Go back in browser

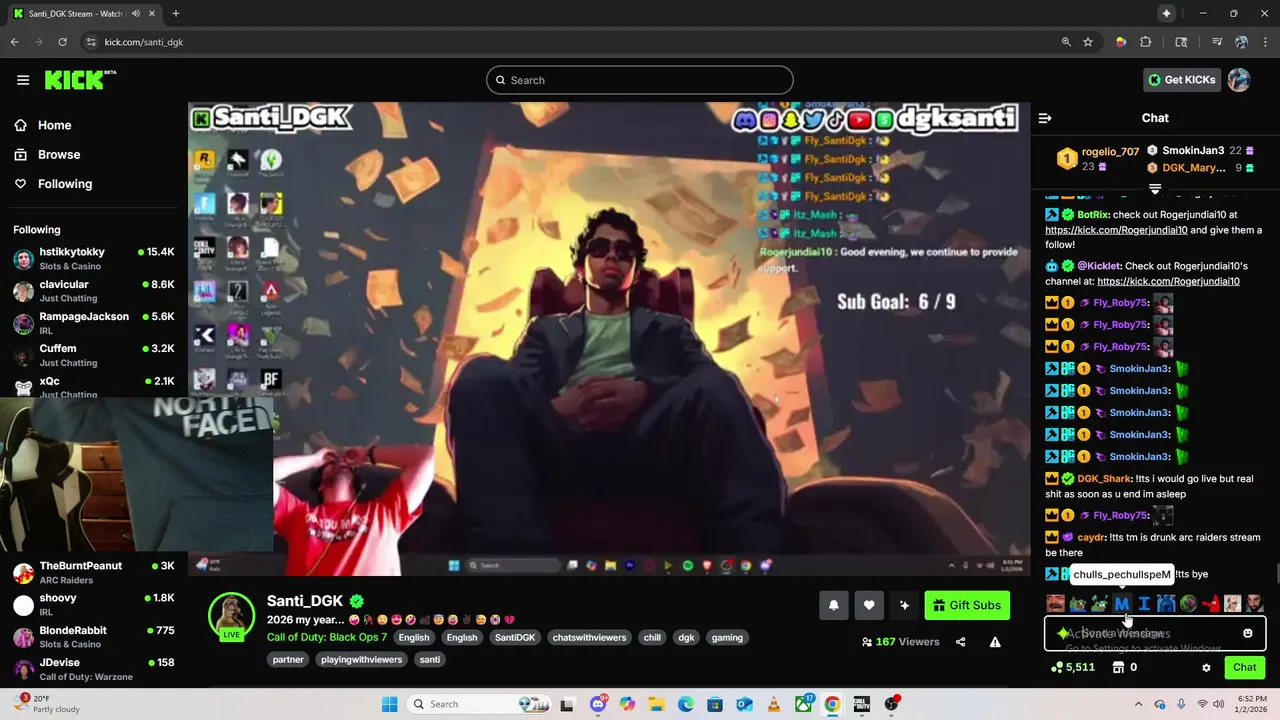[x=14, y=42]
